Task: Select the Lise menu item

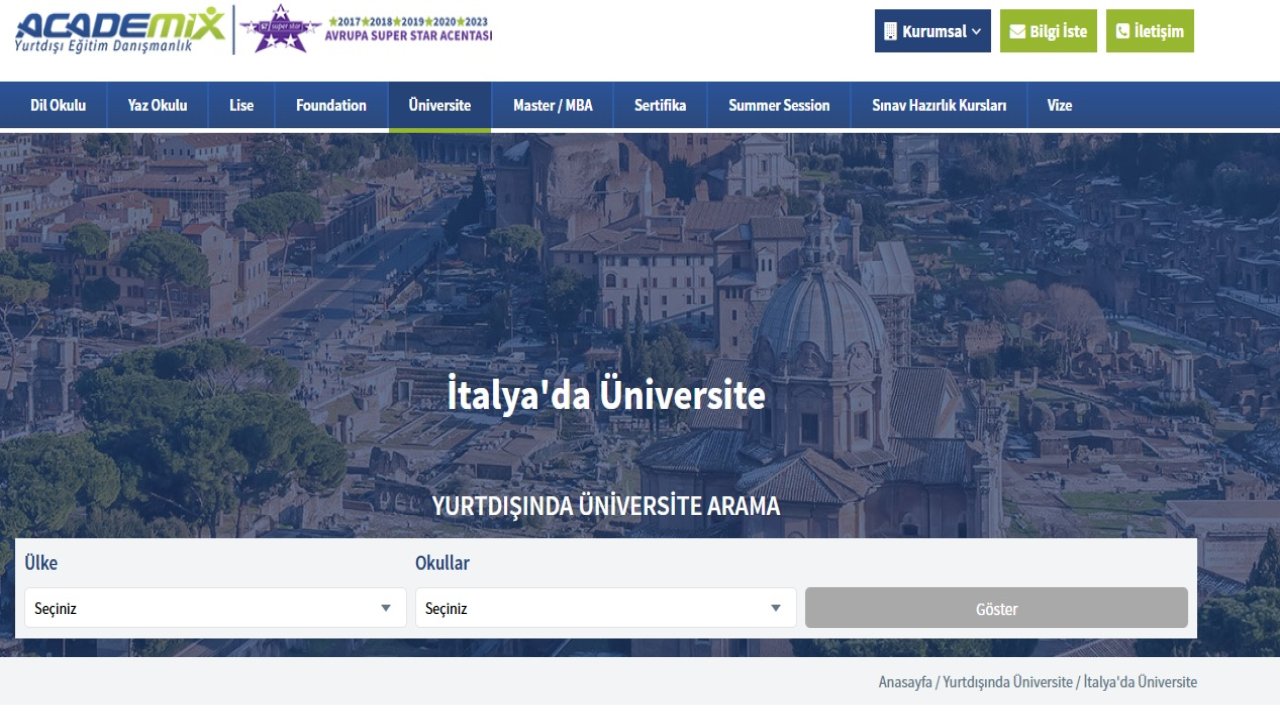Action: pyautogui.click(x=240, y=105)
